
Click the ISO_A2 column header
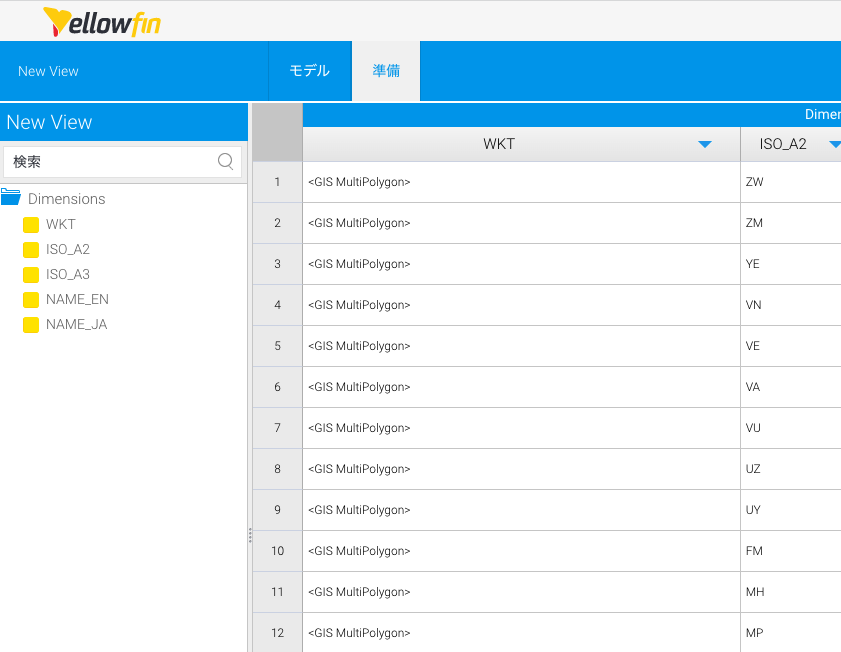[x=791, y=144]
